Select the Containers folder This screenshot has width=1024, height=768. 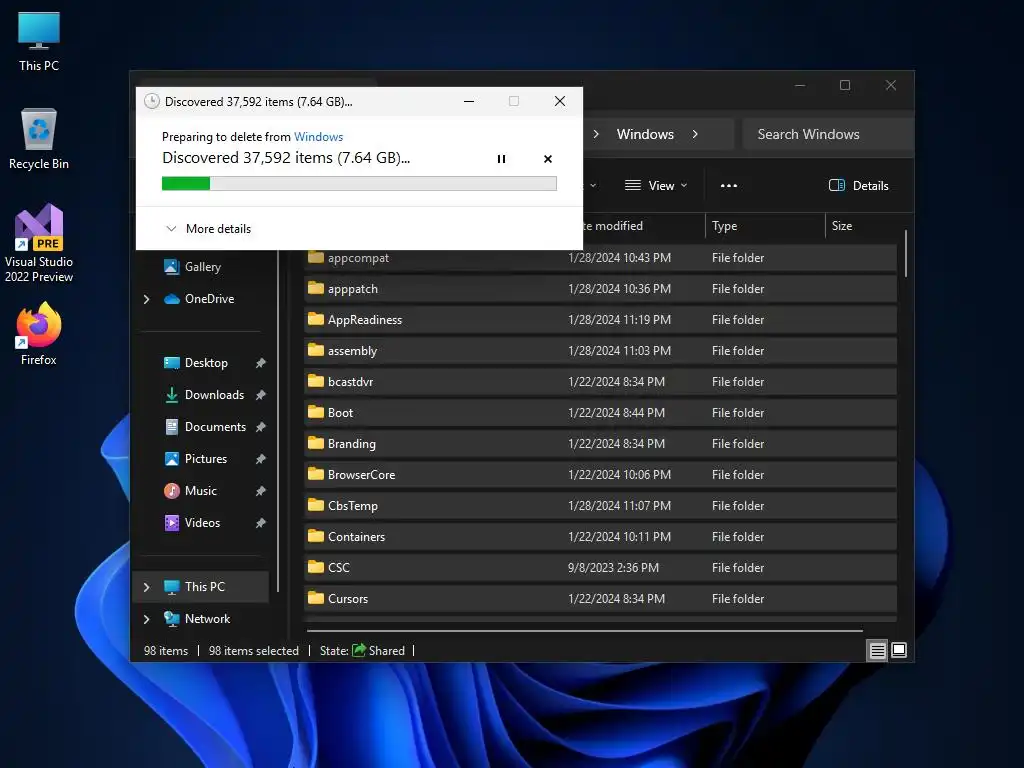click(600, 537)
